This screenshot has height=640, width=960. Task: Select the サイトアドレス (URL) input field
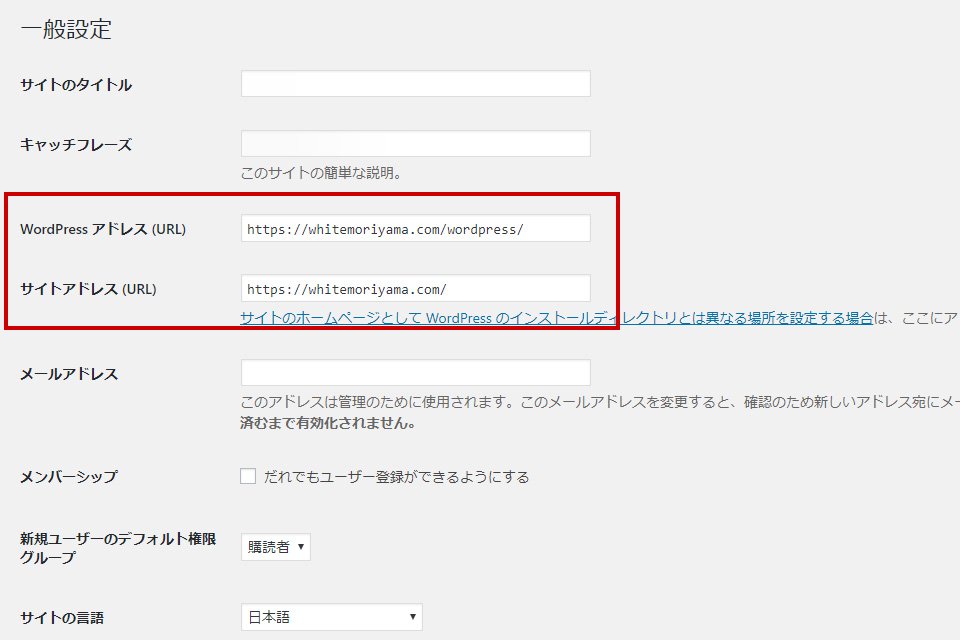(x=415, y=289)
